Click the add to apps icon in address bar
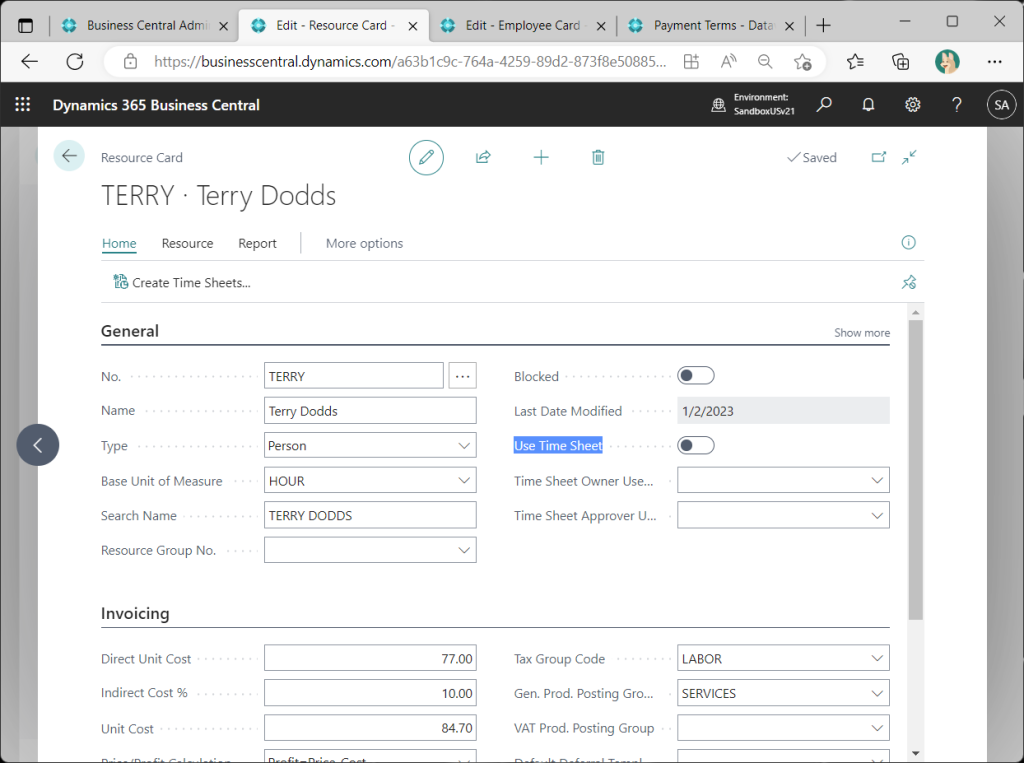 pos(691,62)
